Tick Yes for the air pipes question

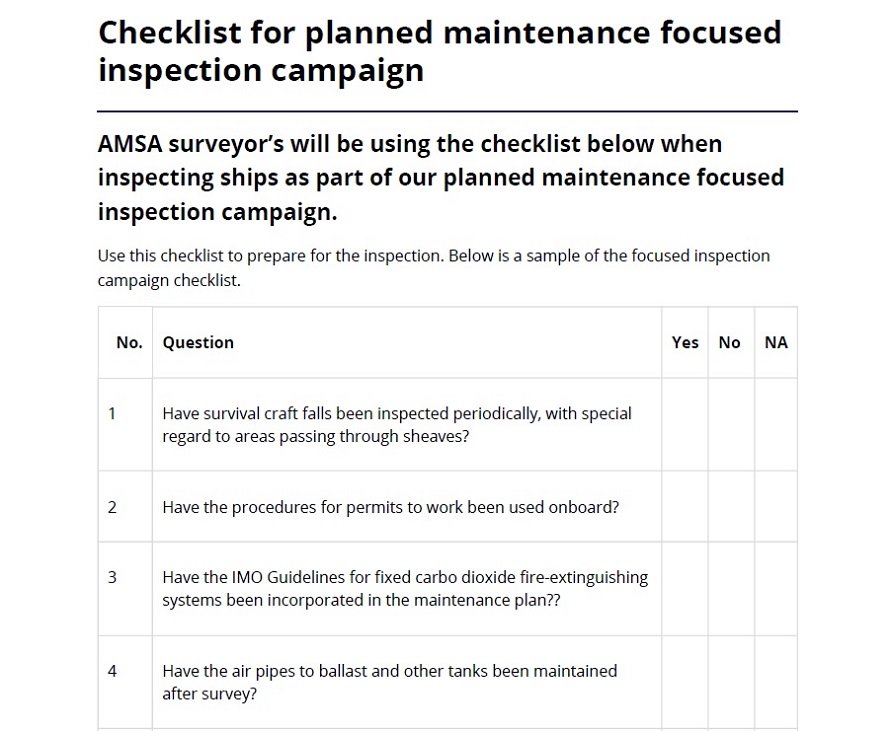(x=685, y=682)
